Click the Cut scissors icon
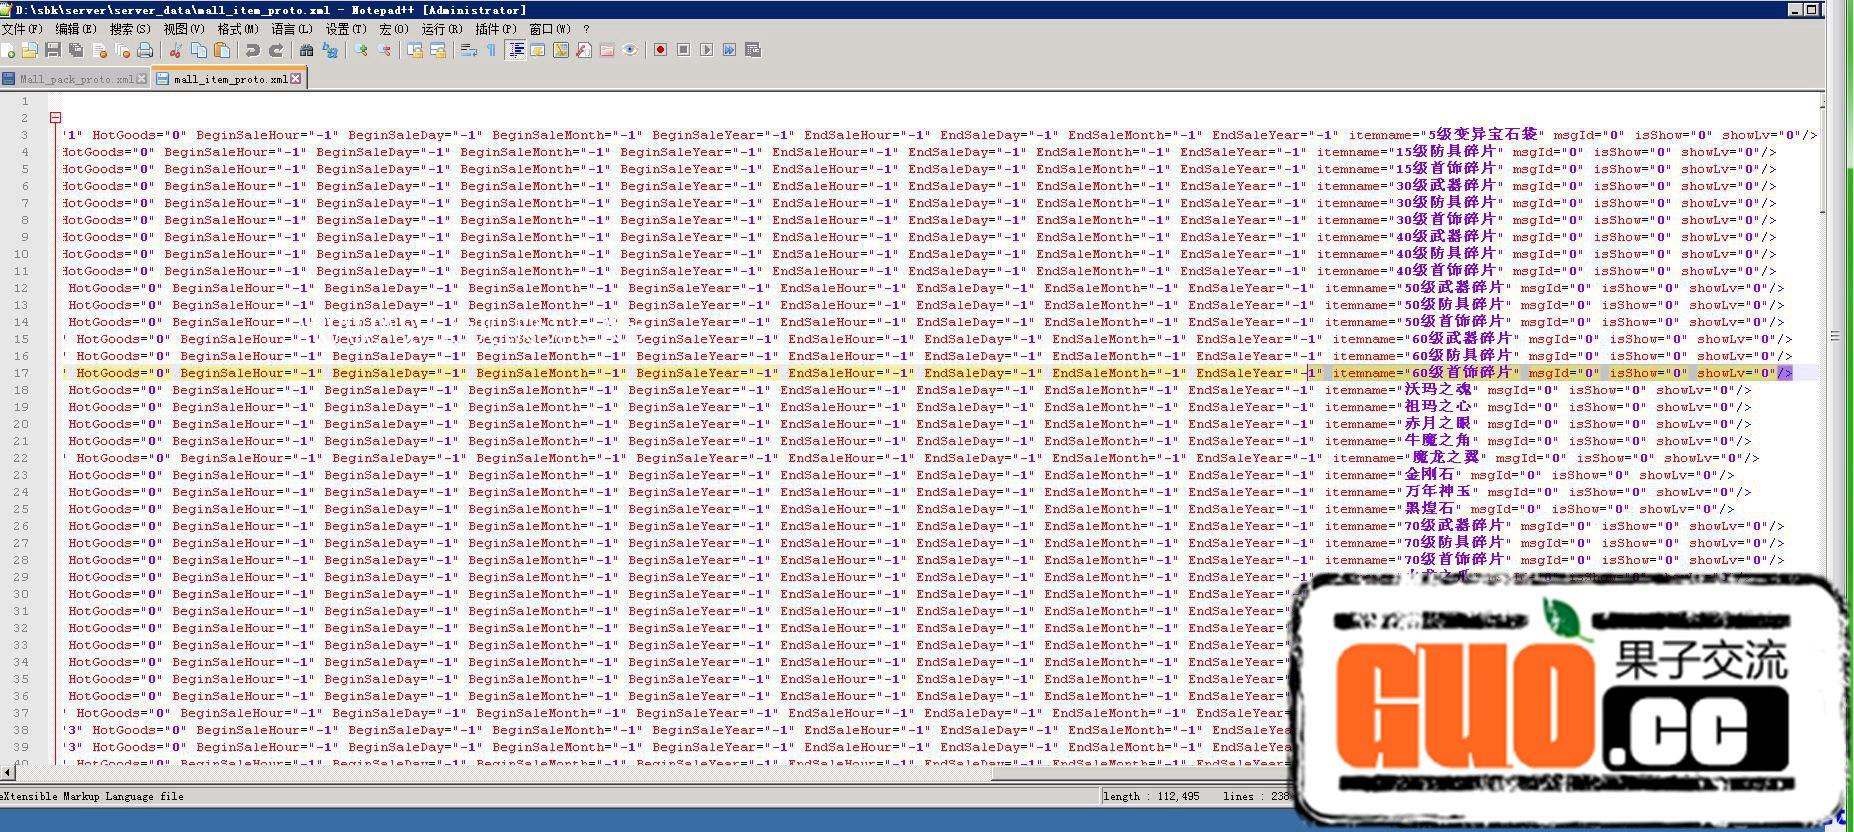 point(176,50)
